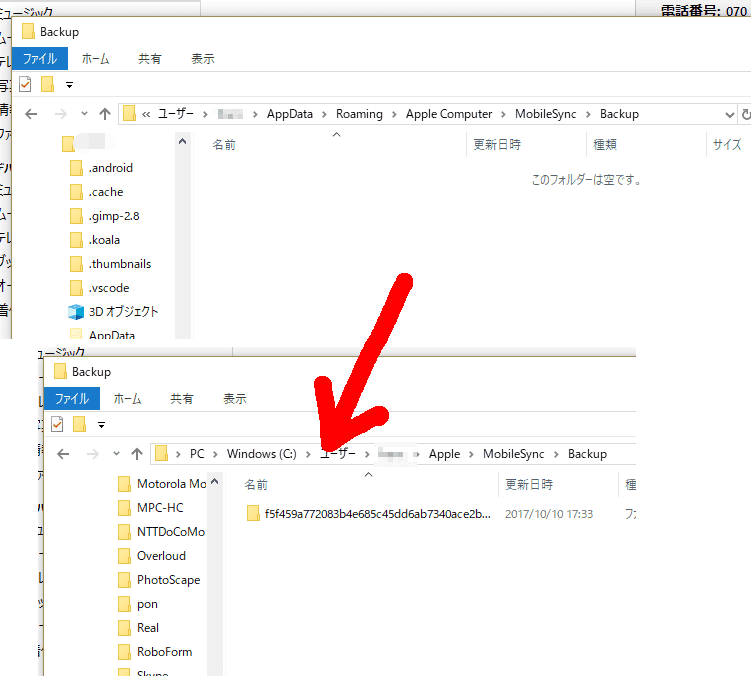751x676 pixels.
Task: Click Apple Computer in top address bar
Action: pyautogui.click(x=449, y=114)
